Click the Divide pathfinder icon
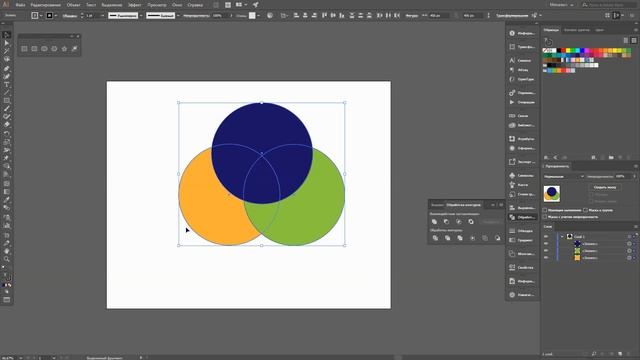 435,238
